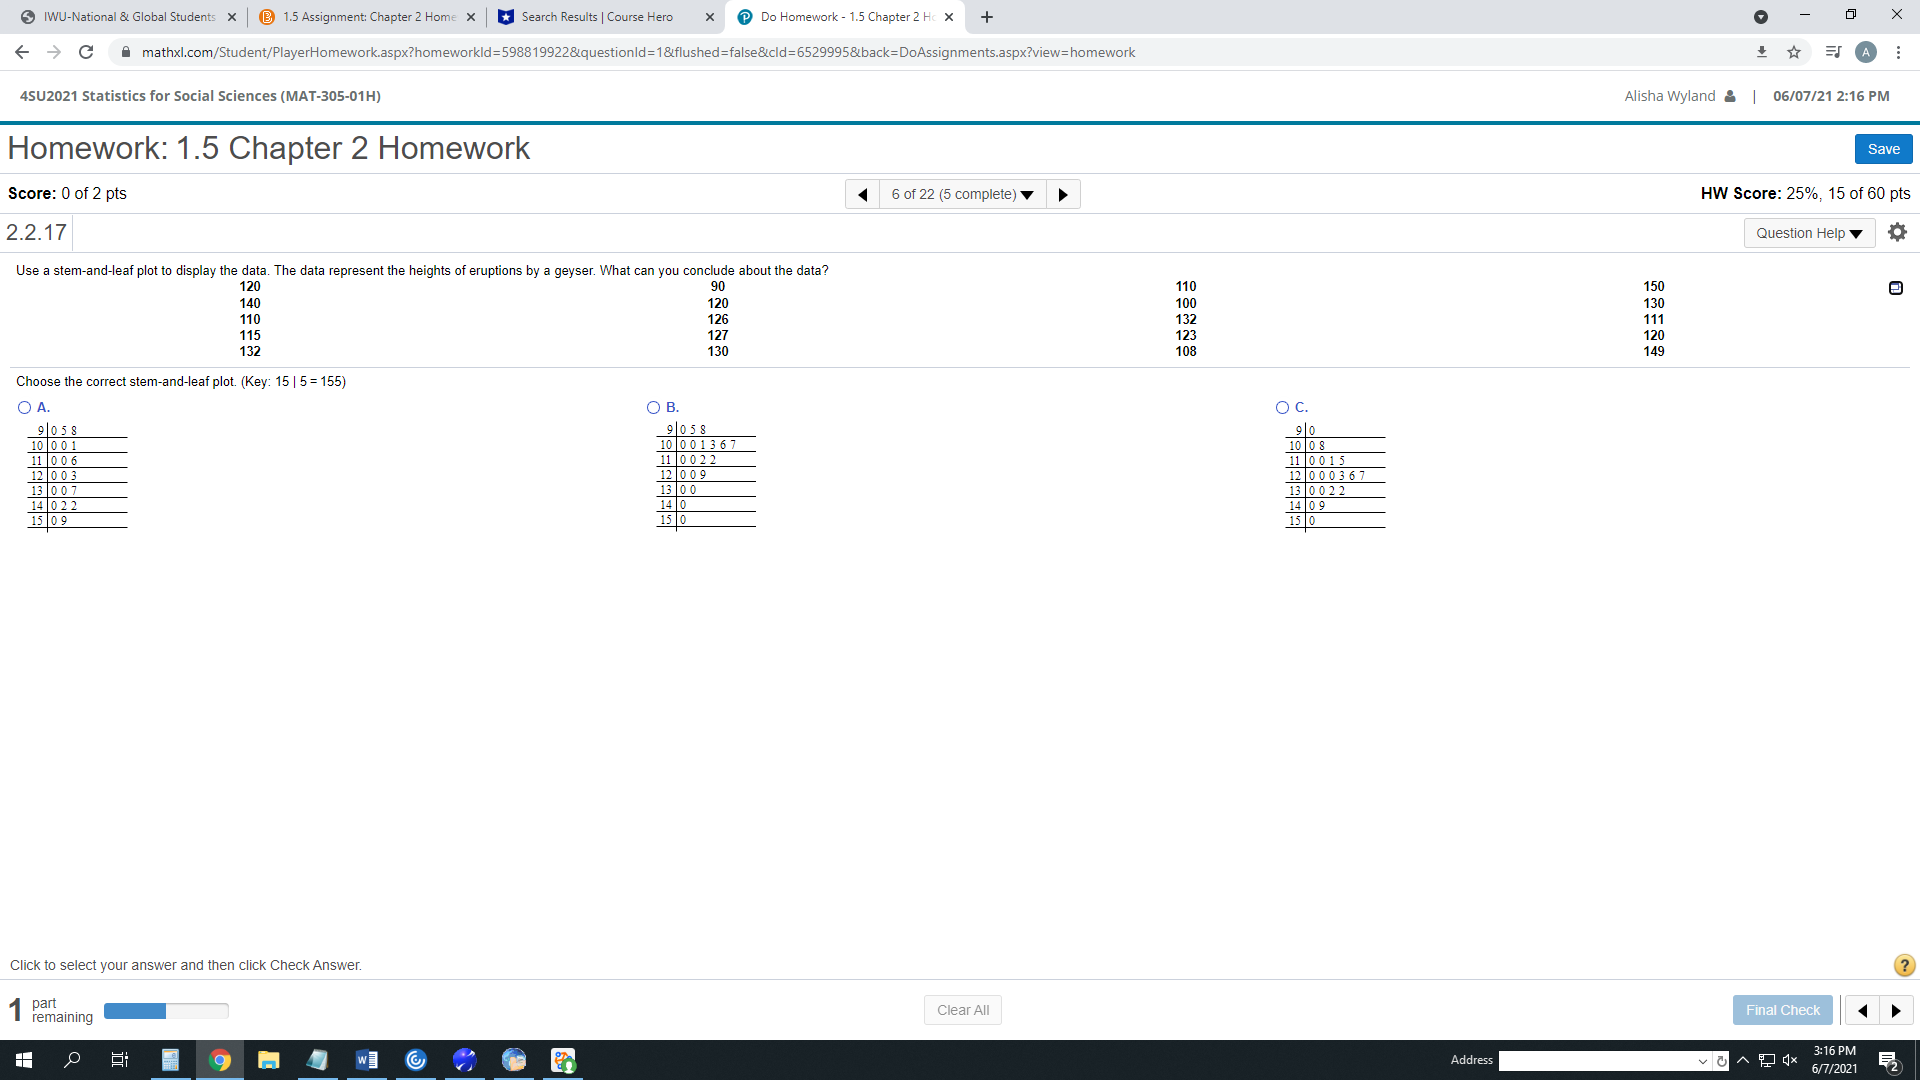Select answer option B radio button
Screen dimensions: 1920x1080
pyautogui.click(x=654, y=407)
